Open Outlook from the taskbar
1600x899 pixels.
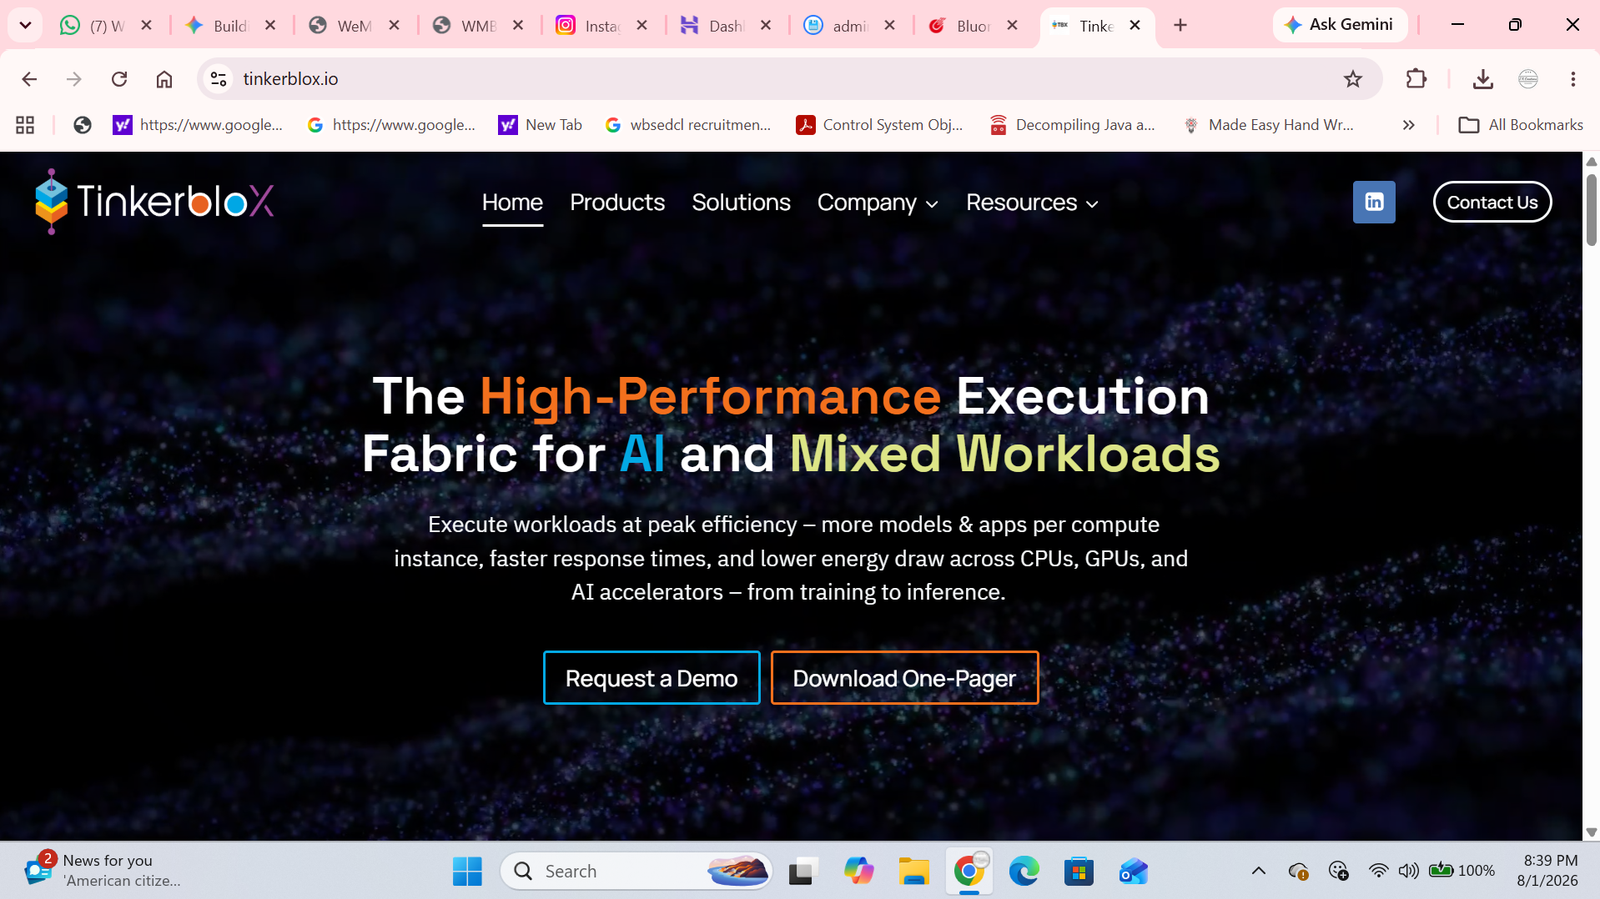click(x=1134, y=871)
